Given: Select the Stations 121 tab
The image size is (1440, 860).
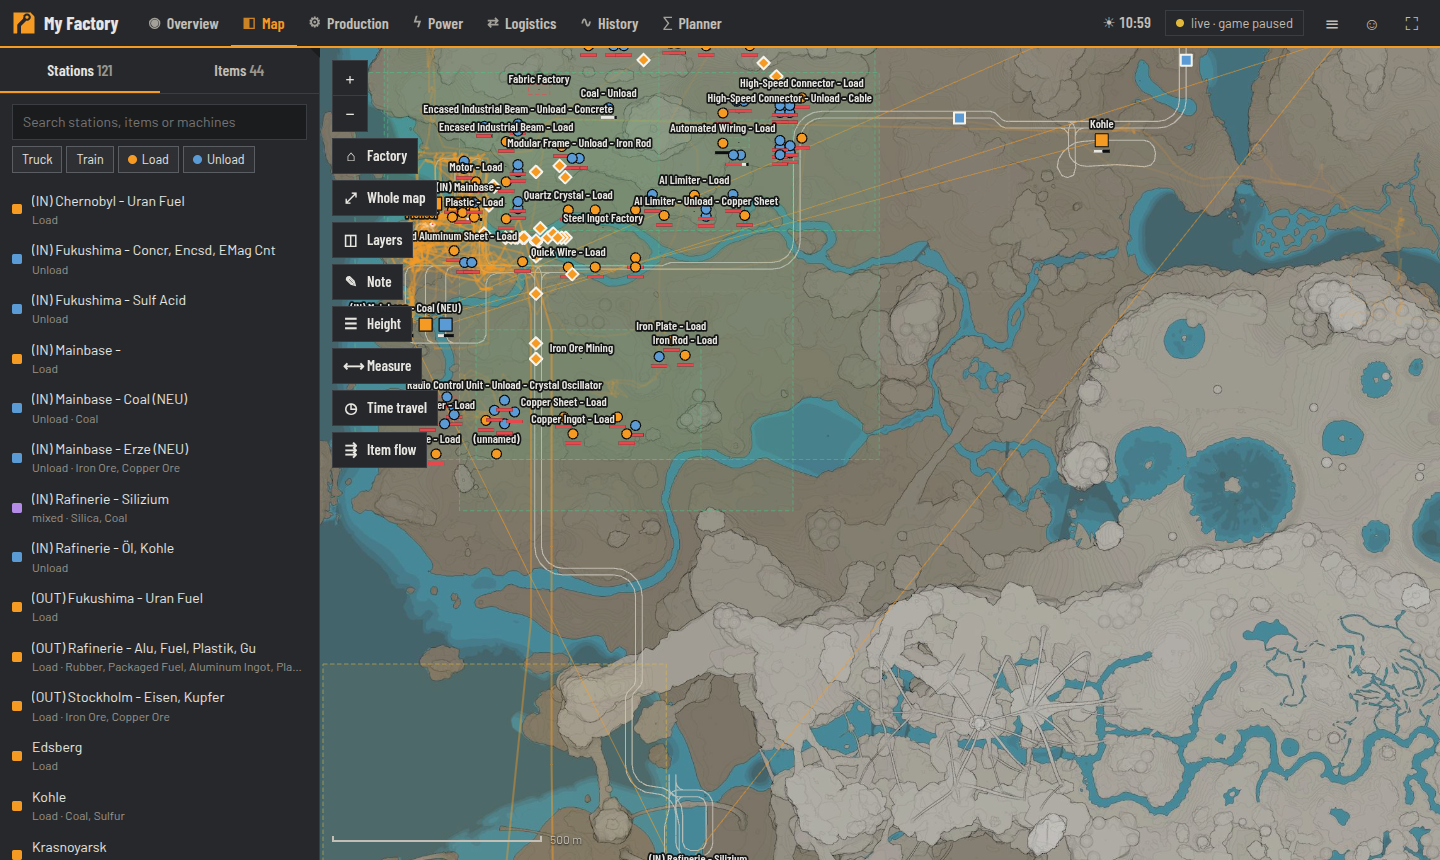Looking at the screenshot, I should point(80,71).
